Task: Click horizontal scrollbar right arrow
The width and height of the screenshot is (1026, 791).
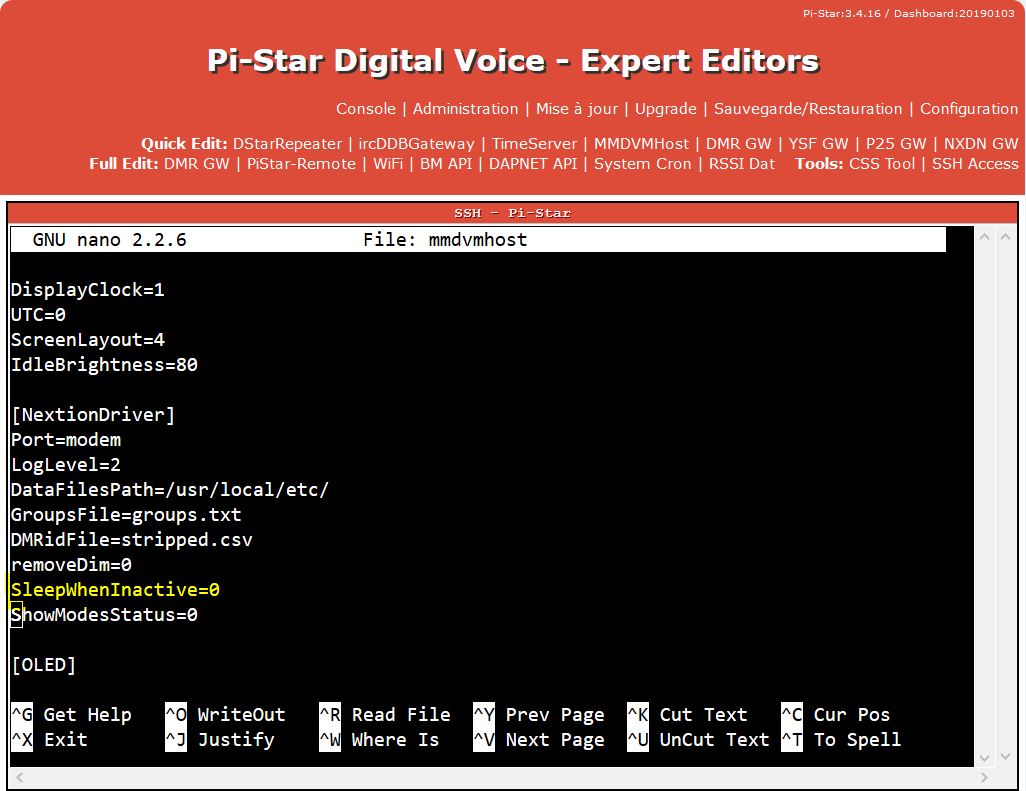Action: 984,777
